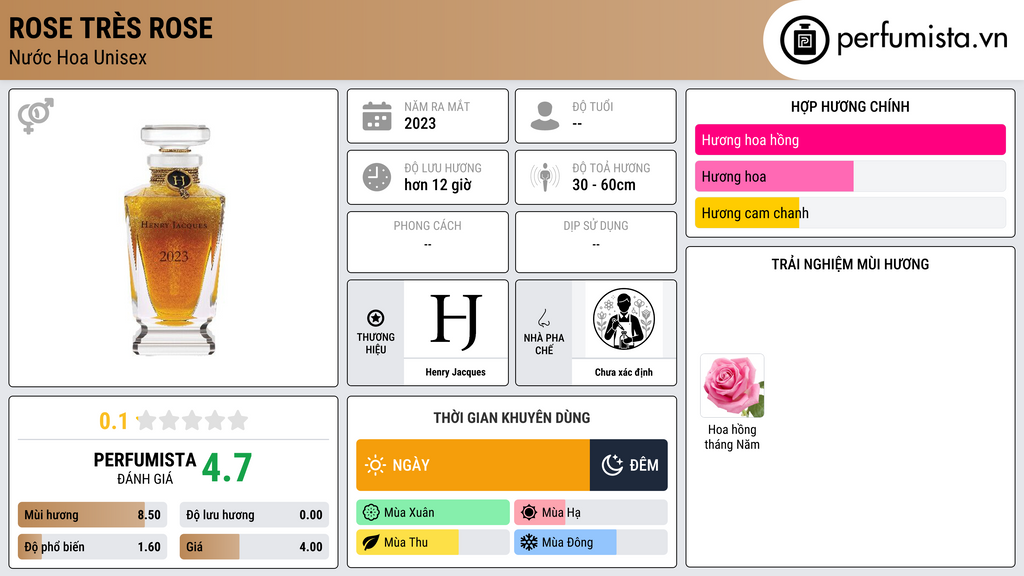The width and height of the screenshot is (1024, 576).
Task: Click the leaf icon beside Mùa Thu
Action: click(x=371, y=542)
